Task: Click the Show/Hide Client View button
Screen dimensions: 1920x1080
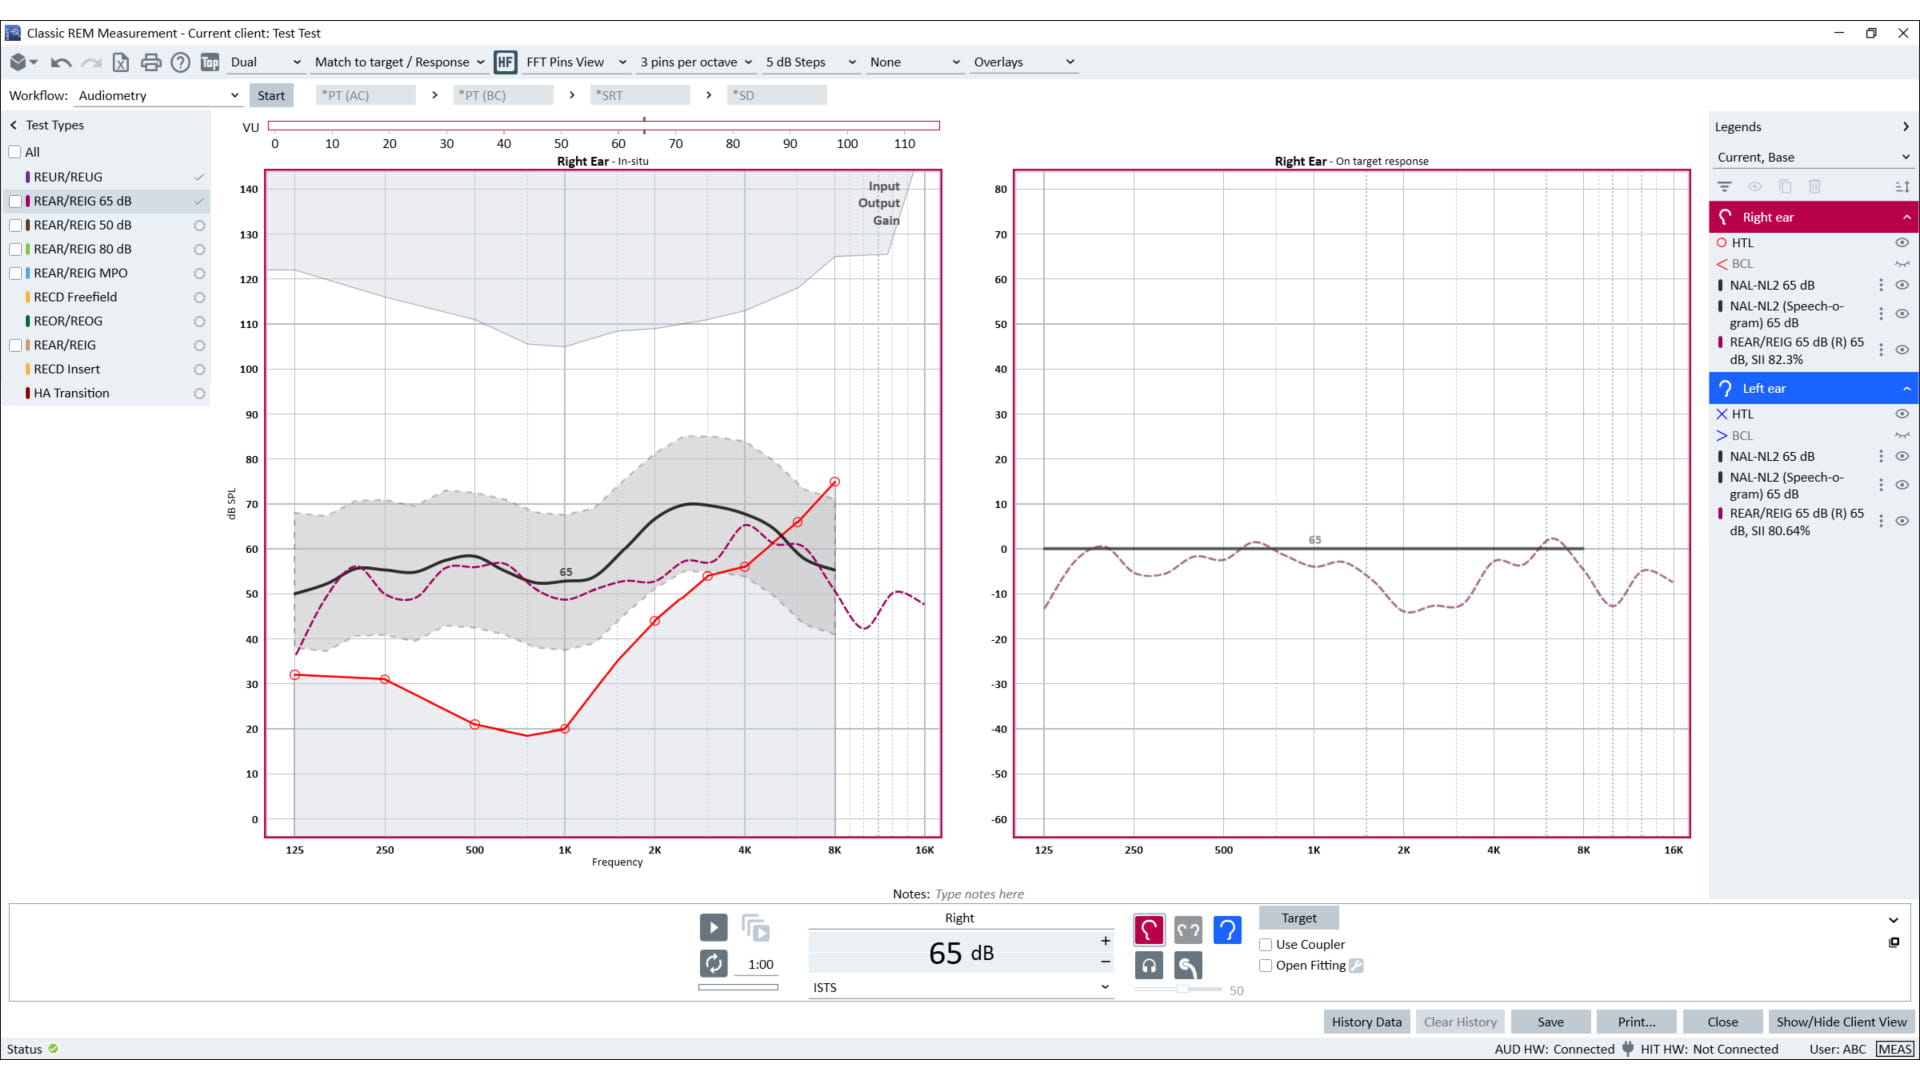Action: click(1841, 1022)
